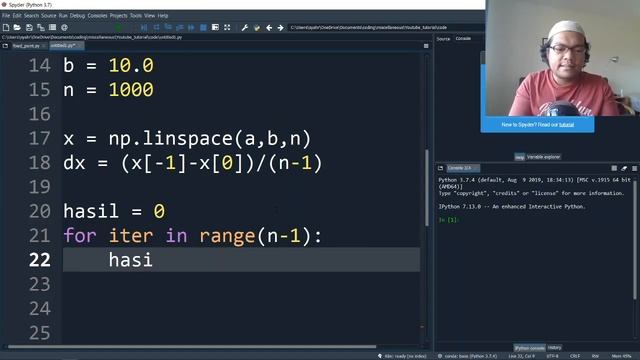Click the working directory path field
640x360 pixels.
point(386,27)
